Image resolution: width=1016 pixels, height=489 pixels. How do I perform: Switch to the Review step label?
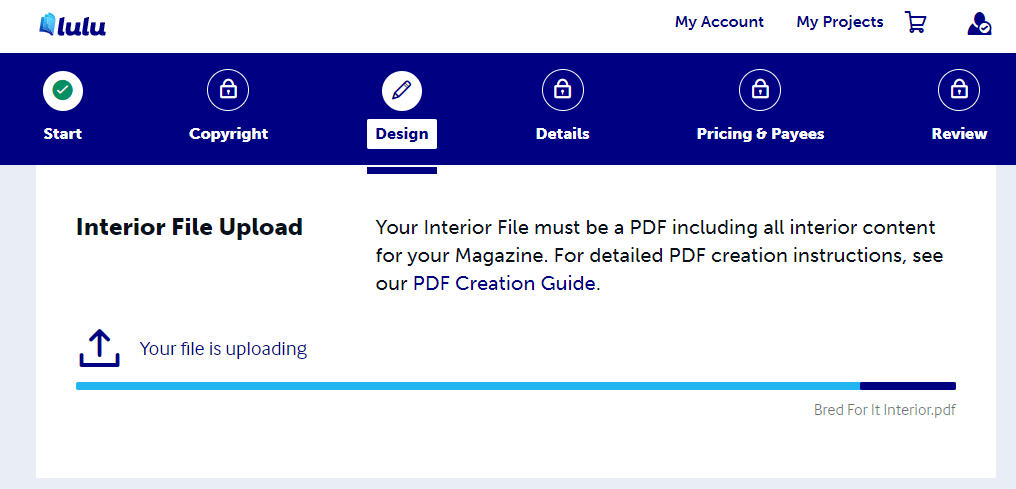[959, 134]
